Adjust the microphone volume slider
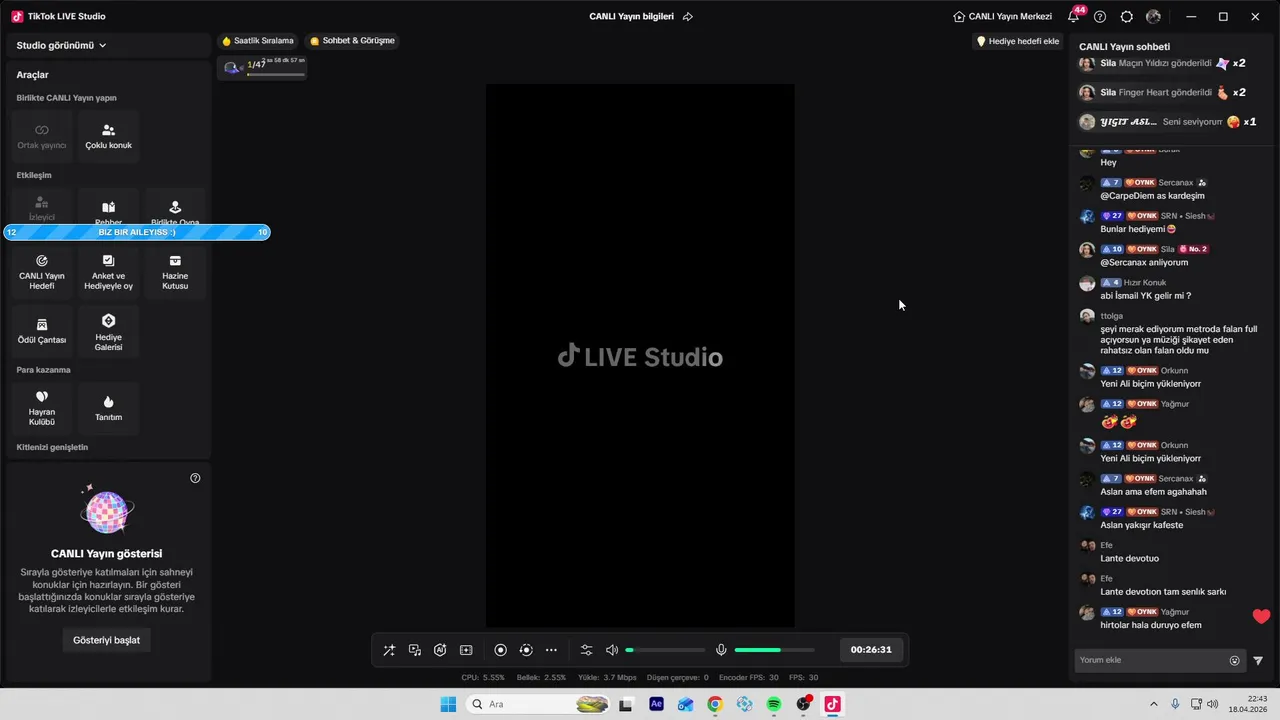 click(x=774, y=650)
